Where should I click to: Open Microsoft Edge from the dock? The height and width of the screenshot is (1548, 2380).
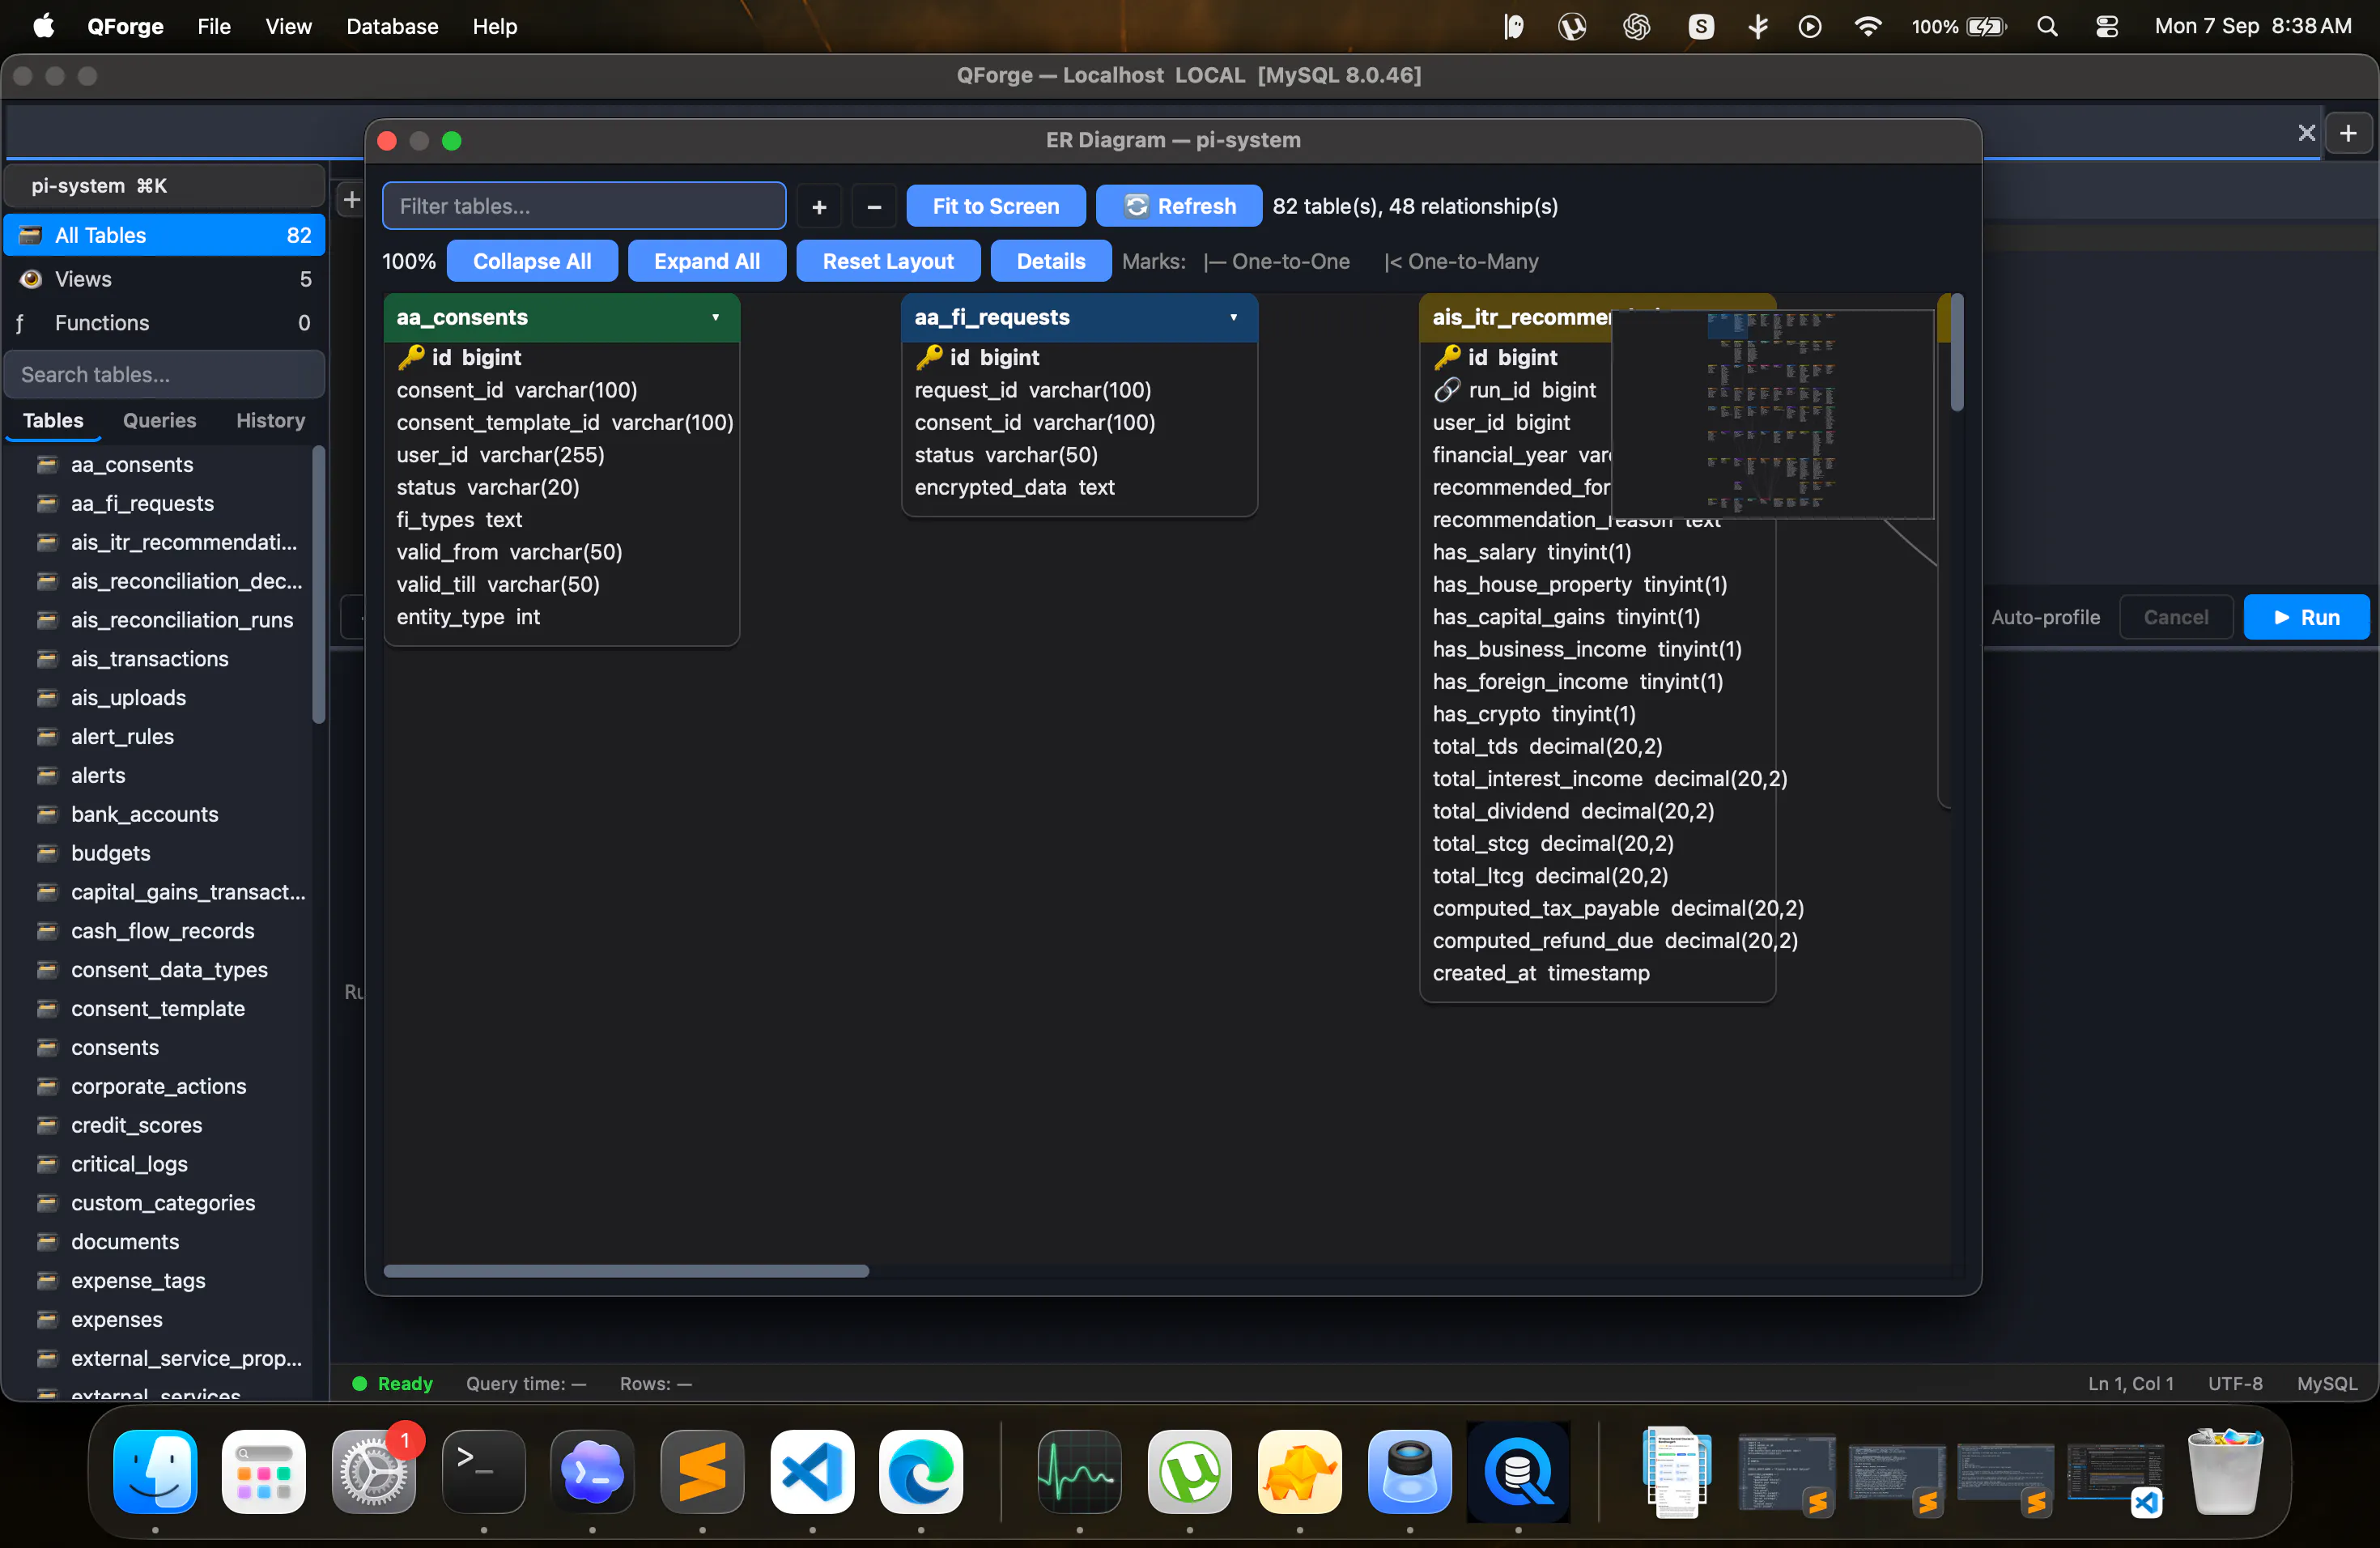[x=921, y=1472]
